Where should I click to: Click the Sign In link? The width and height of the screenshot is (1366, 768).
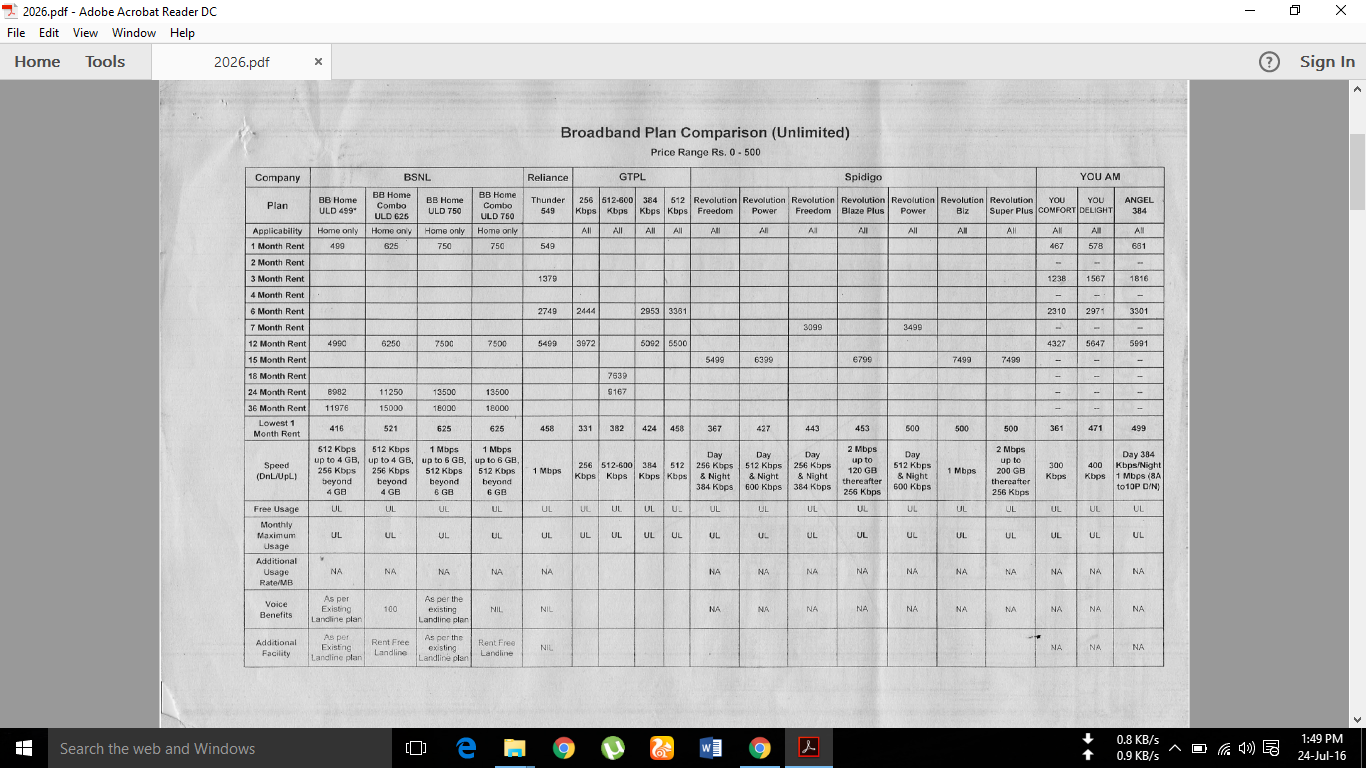point(1327,62)
